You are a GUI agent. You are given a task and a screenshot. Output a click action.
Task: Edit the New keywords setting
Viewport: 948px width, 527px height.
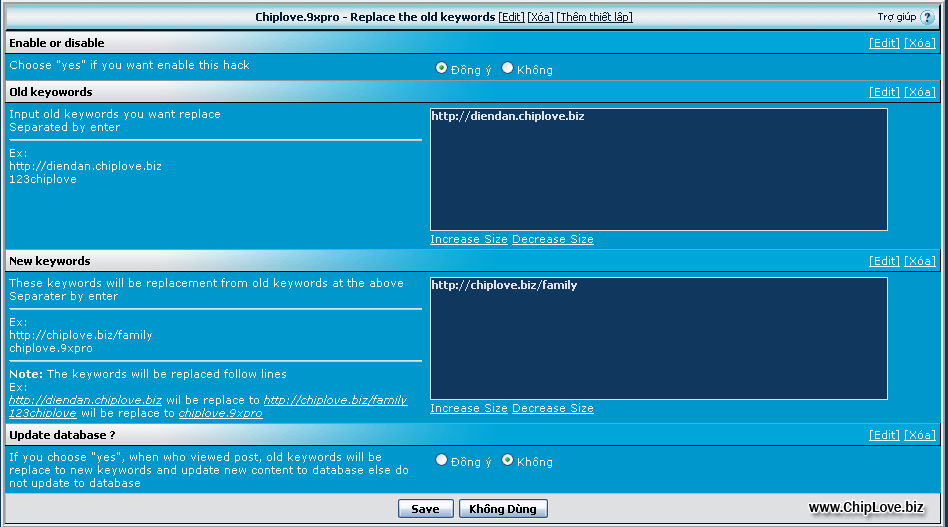[x=885, y=261]
